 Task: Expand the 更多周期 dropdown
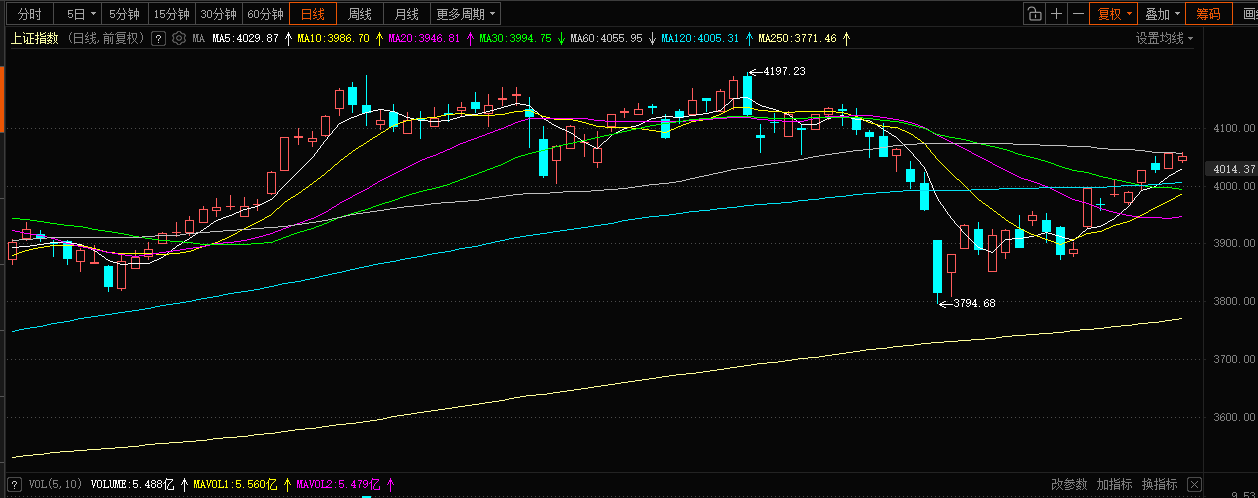pos(466,14)
